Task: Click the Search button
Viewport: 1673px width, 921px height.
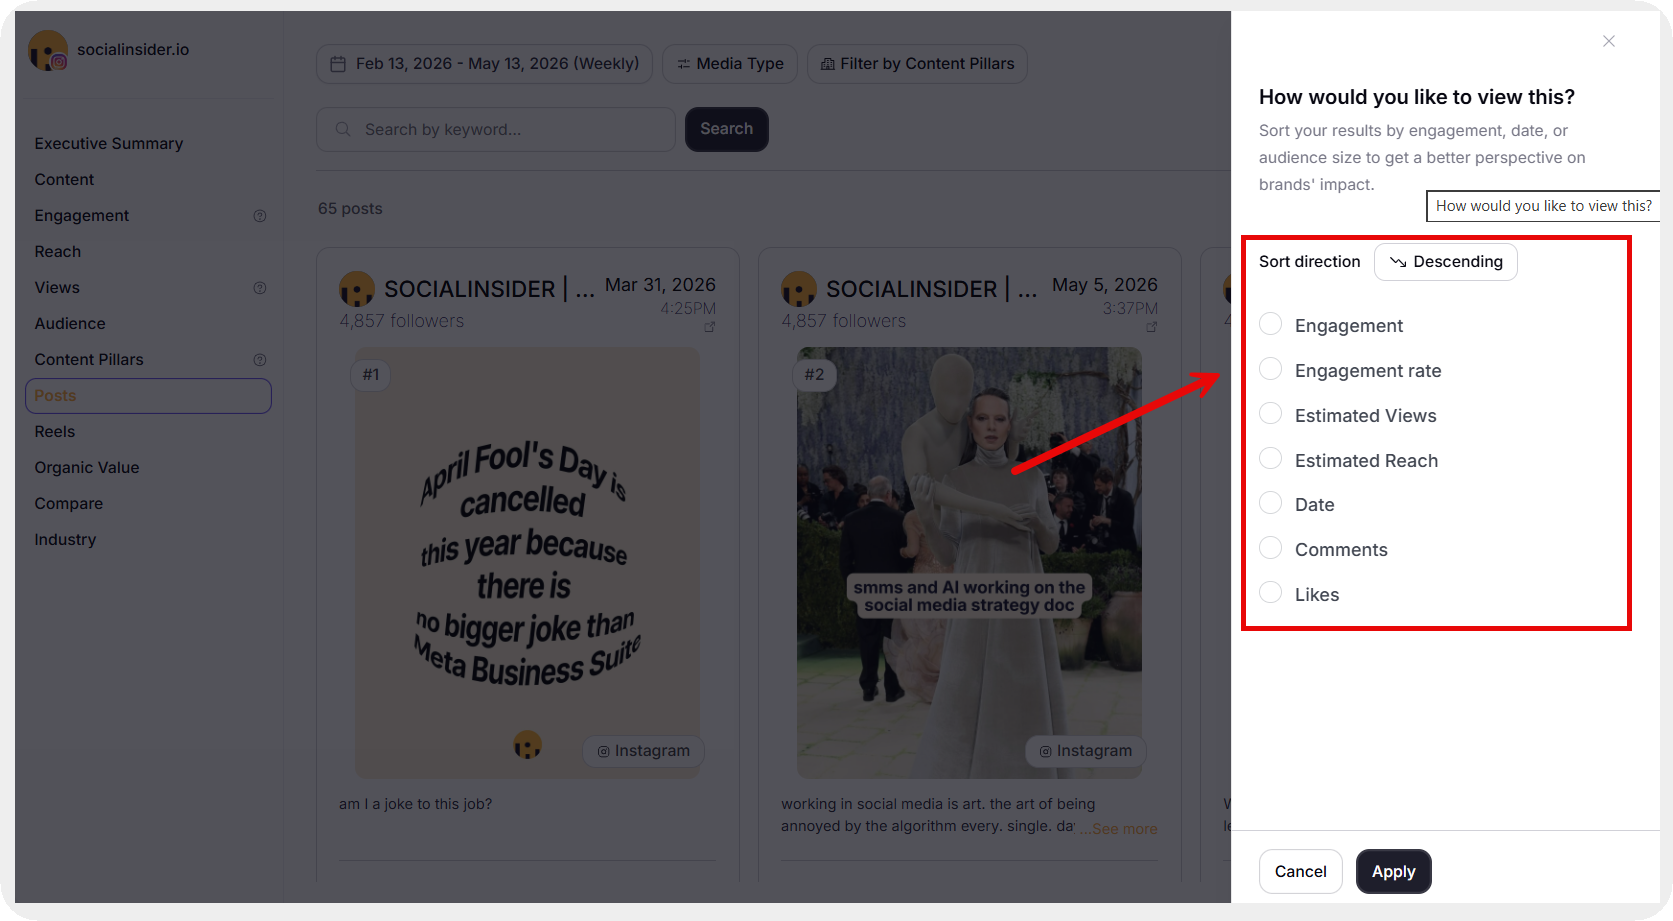Action: [726, 129]
